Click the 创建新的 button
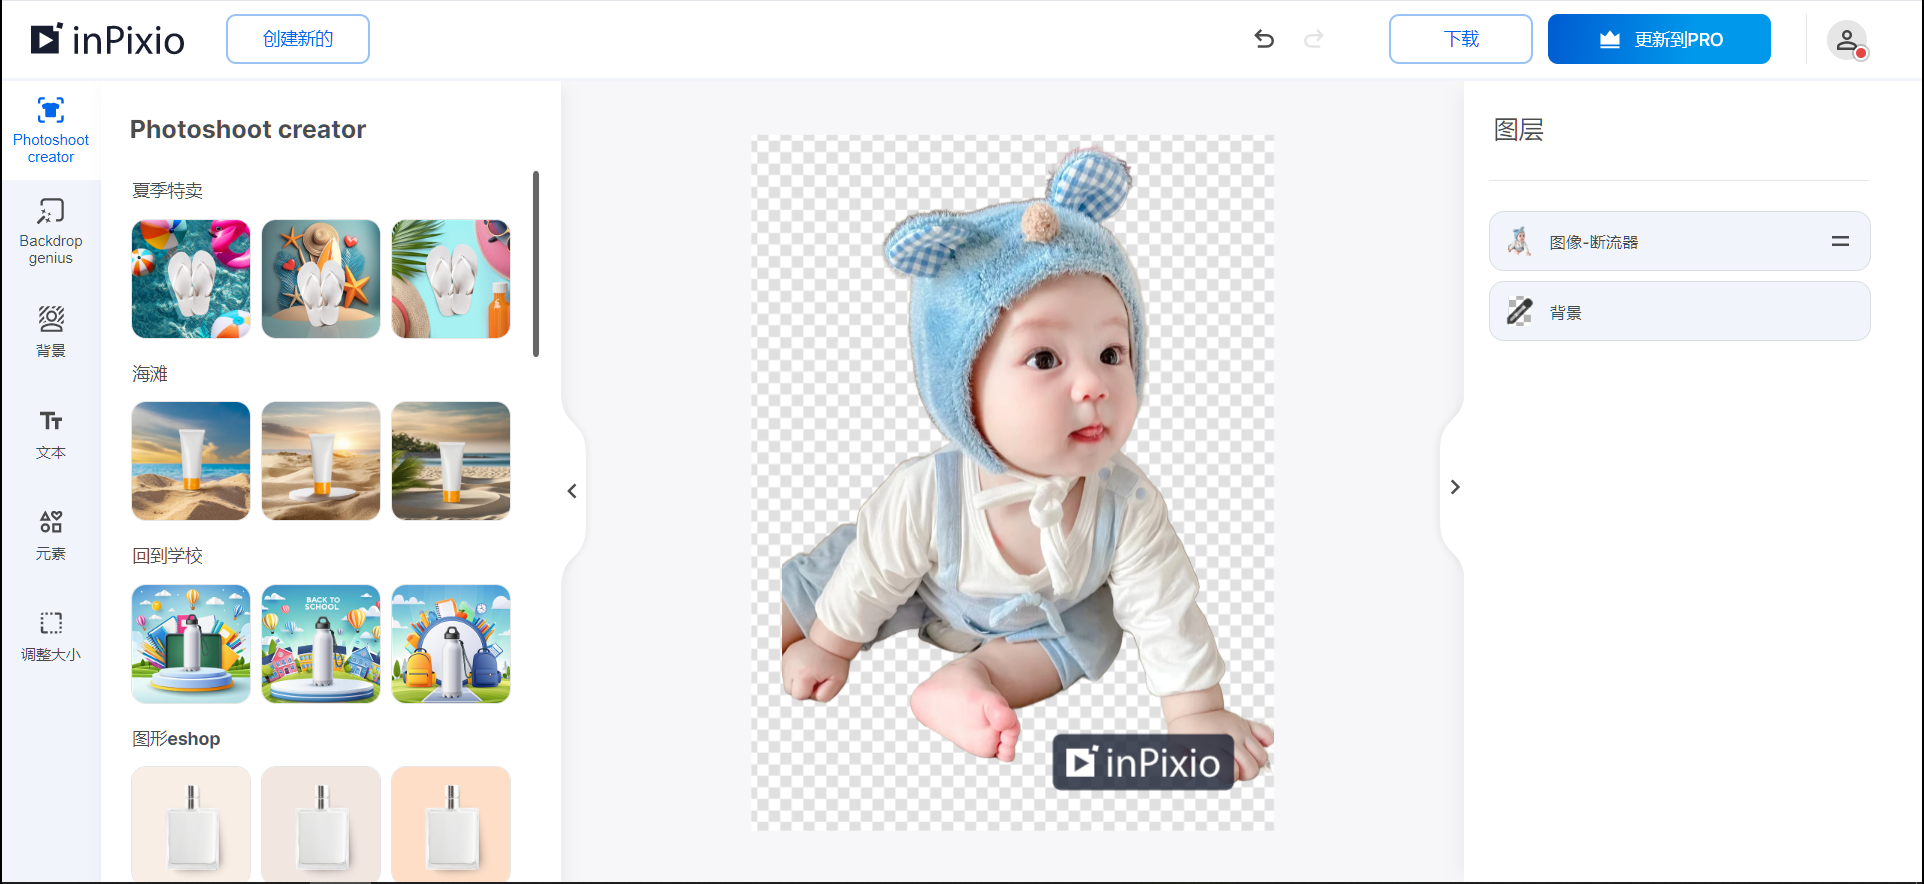1924x884 pixels. 298,39
